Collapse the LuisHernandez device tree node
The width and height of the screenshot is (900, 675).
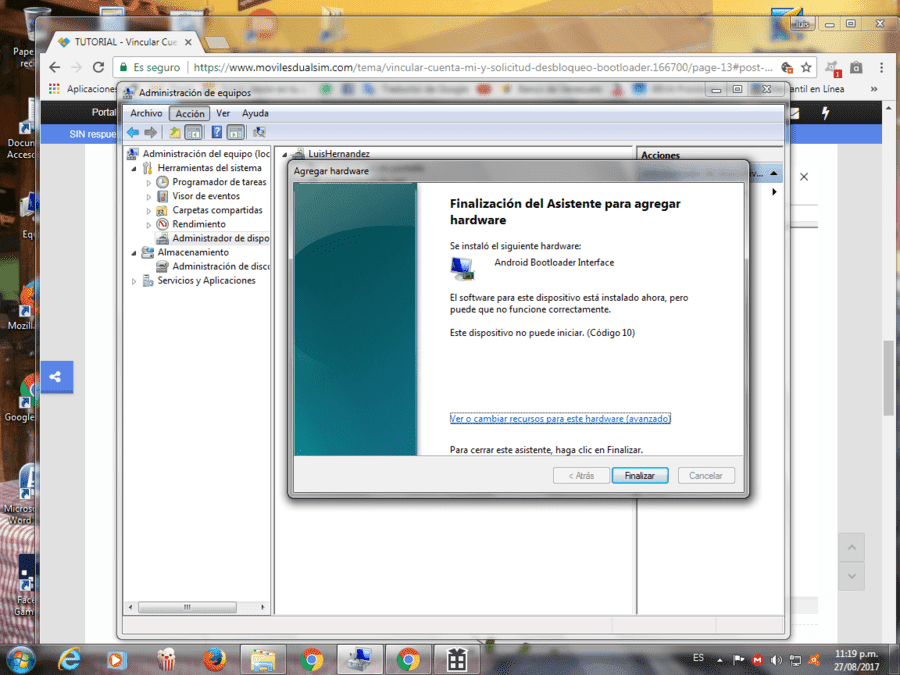[285, 154]
